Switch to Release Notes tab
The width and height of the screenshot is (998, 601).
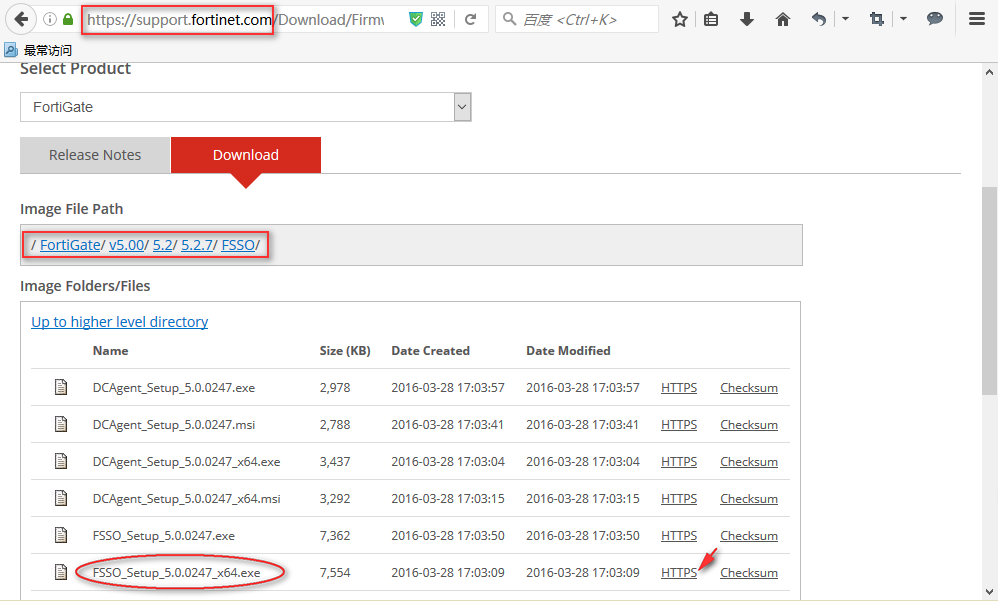[x=95, y=155]
